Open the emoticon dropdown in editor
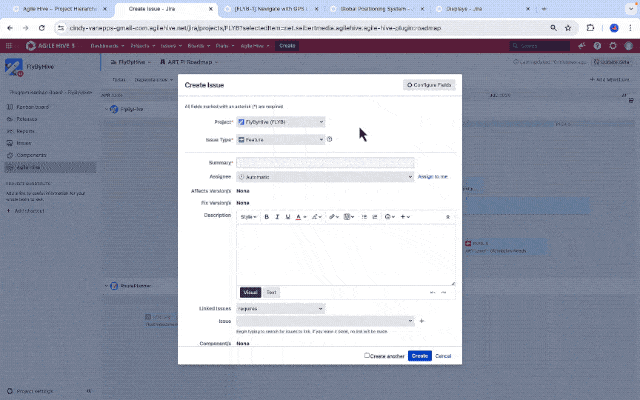This screenshot has height=400, width=640. [390, 217]
